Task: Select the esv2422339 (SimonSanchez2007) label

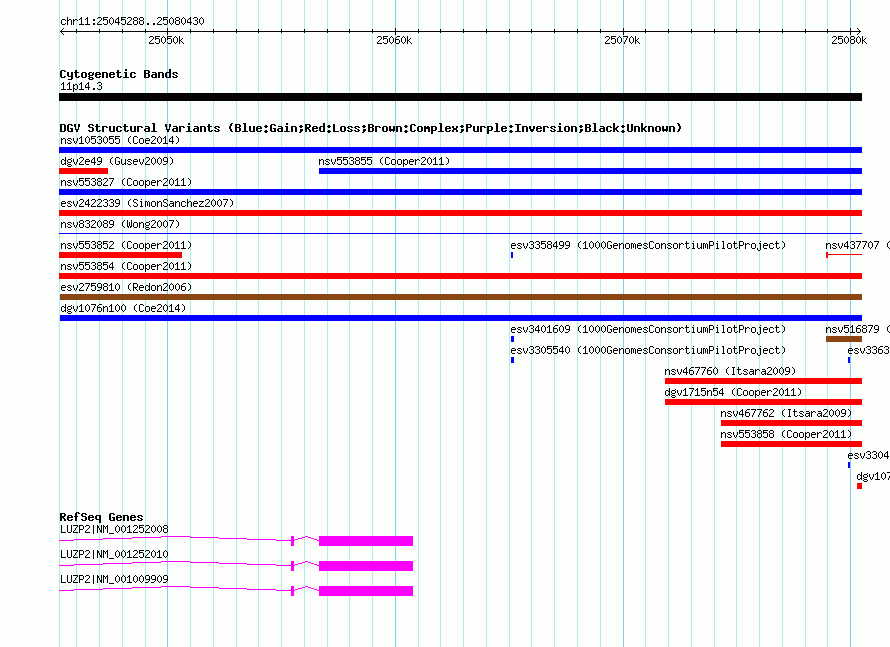Action: 147,203
